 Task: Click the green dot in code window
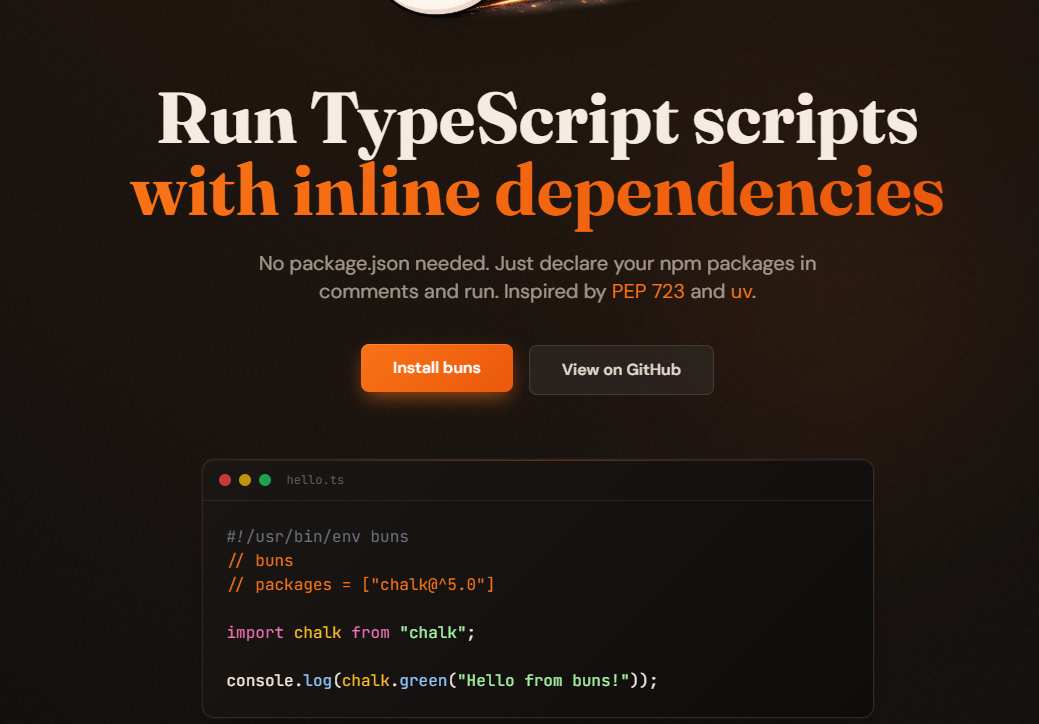tap(265, 480)
